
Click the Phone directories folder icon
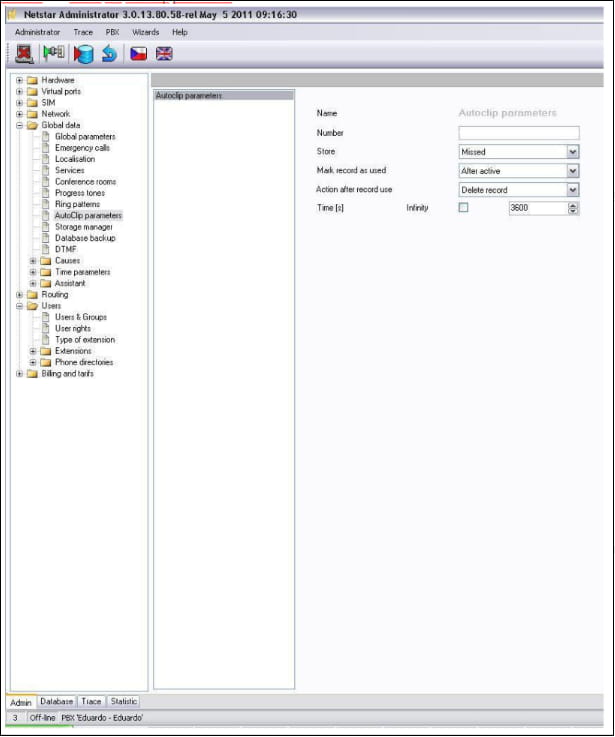pos(46,362)
